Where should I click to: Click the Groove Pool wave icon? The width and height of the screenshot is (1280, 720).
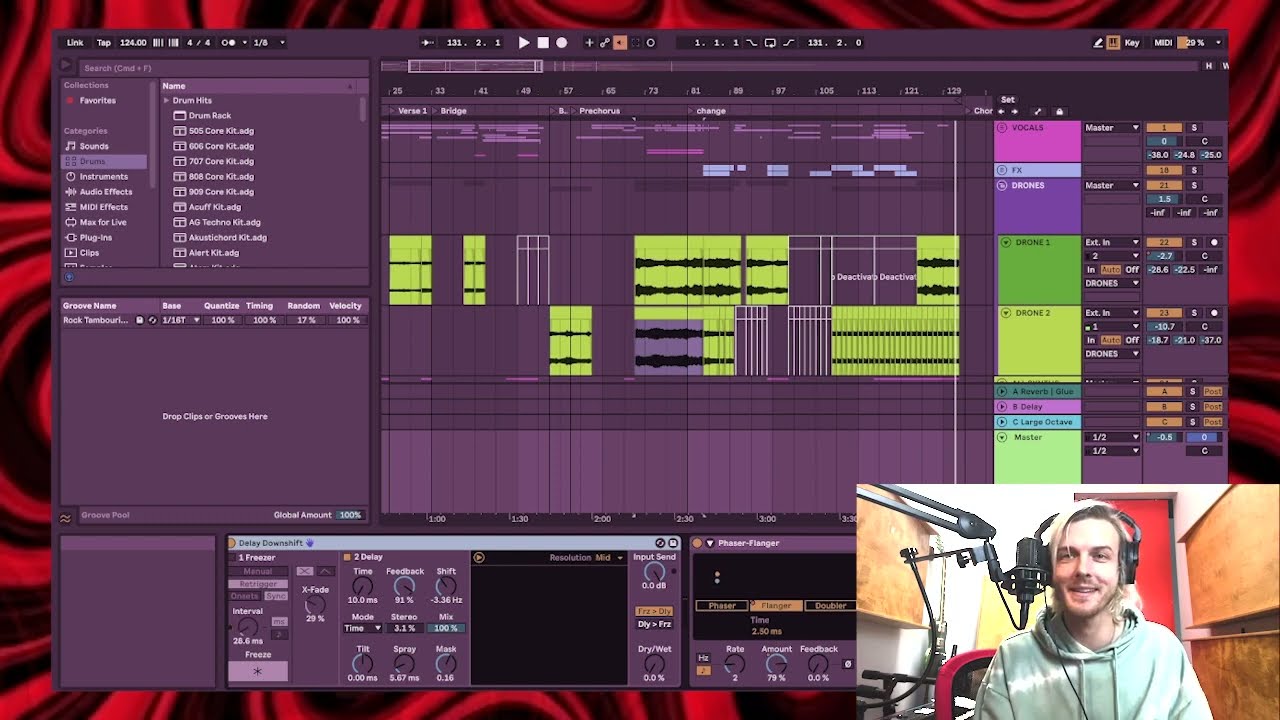click(x=66, y=518)
